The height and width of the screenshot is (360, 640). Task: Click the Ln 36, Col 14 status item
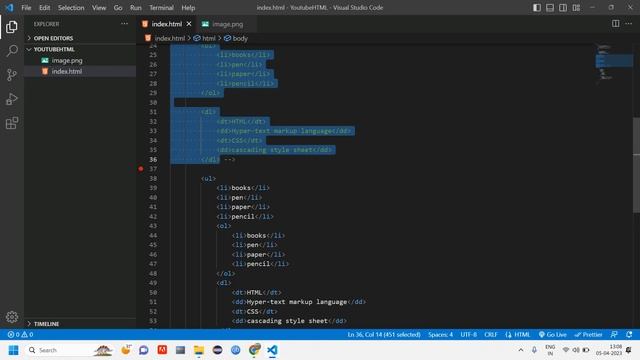point(384,334)
